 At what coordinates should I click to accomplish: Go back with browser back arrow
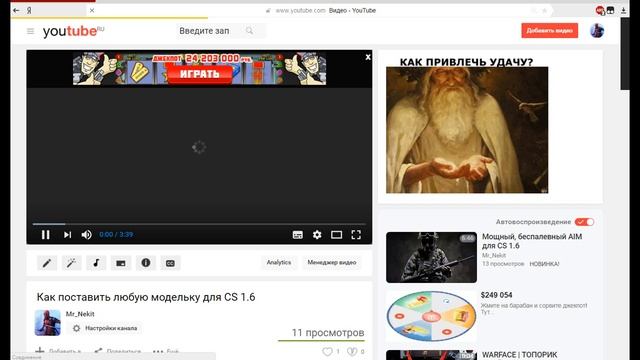coord(16,10)
